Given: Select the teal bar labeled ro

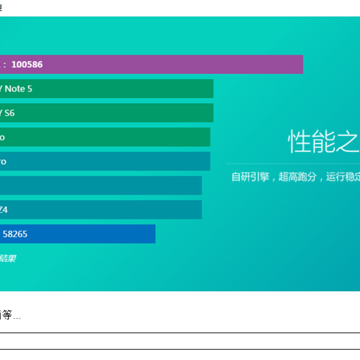Looking at the screenshot, I should click(105, 161).
